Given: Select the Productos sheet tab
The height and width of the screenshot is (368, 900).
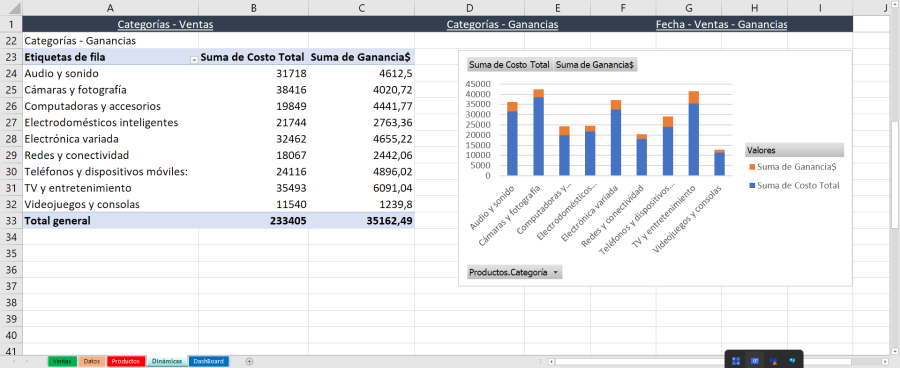Looking at the screenshot, I should pyautogui.click(x=126, y=361).
